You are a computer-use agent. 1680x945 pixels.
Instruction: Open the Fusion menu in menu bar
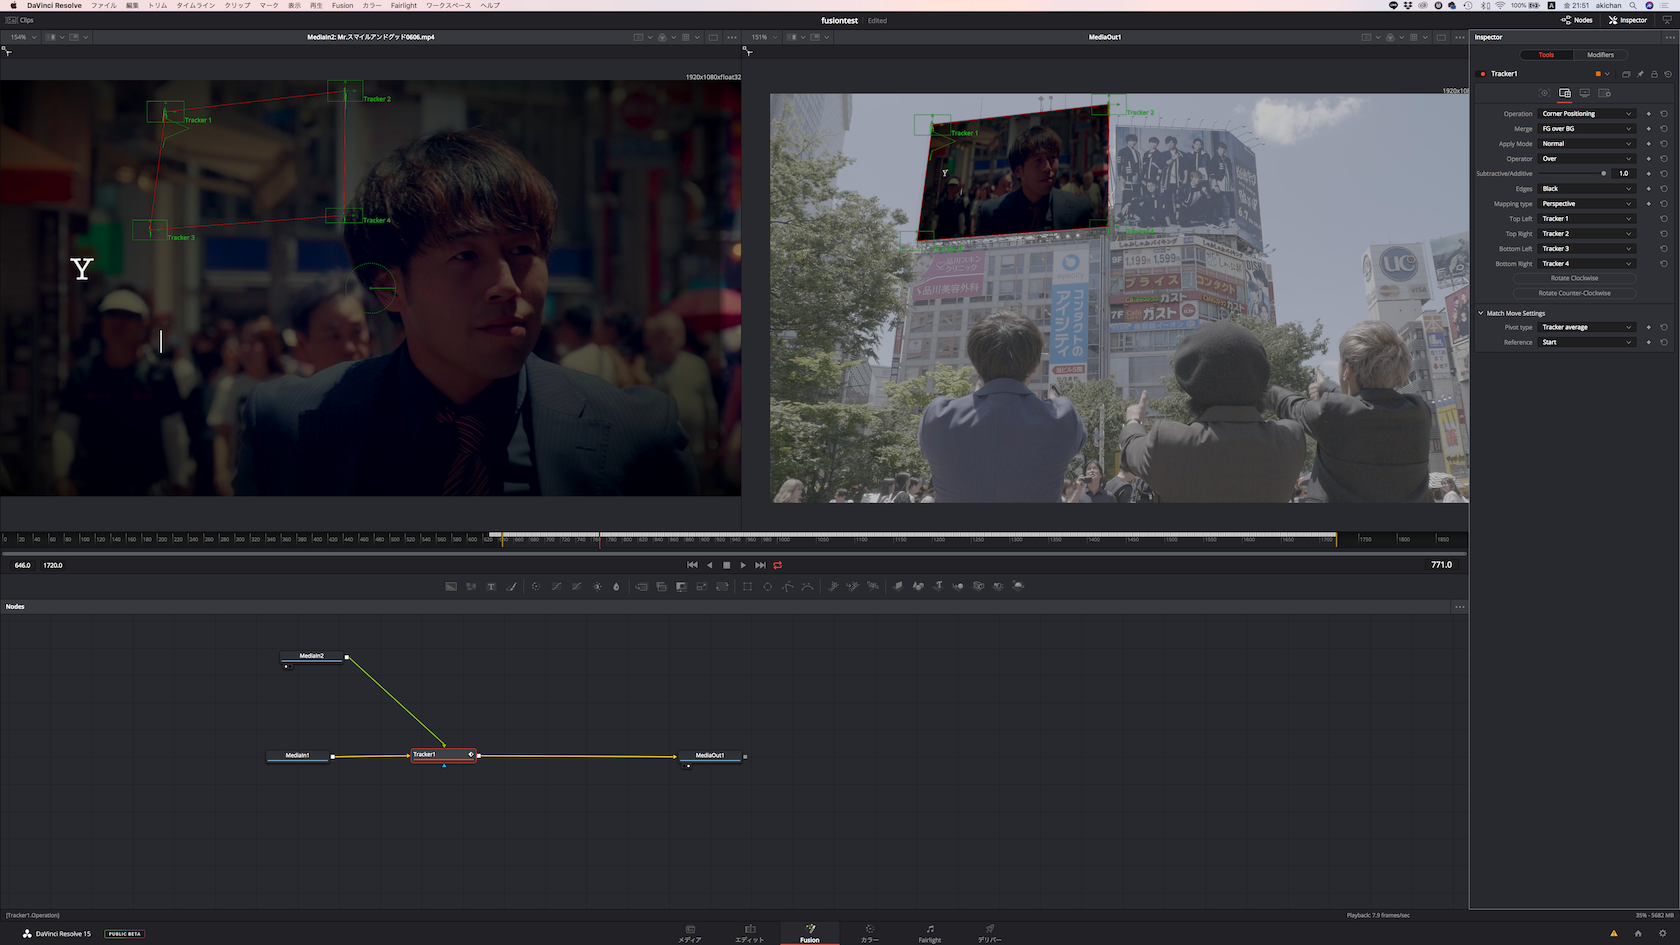tap(342, 6)
